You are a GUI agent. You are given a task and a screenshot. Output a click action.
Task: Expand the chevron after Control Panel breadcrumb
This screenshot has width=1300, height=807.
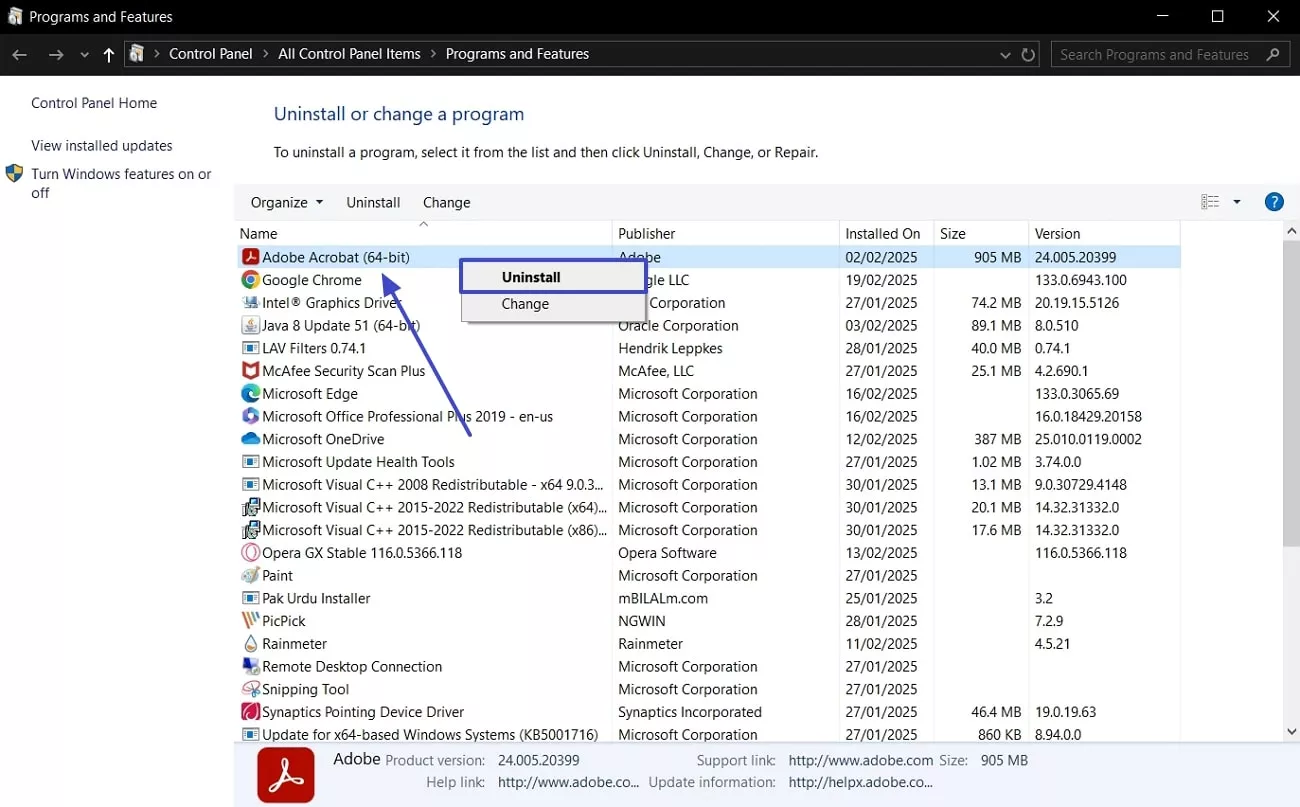click(x=265, y=54)
